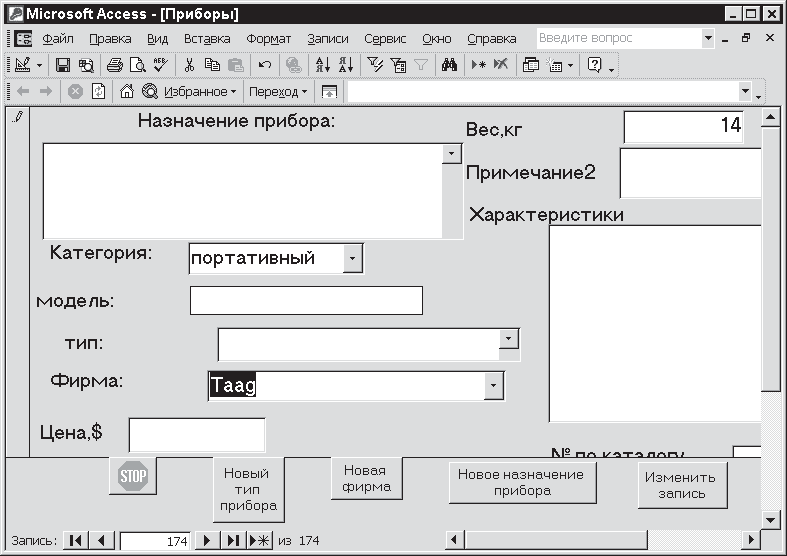Go to next record in navigation bar
The width and height of the screenshot is (787, 556).
click(207, 541)
